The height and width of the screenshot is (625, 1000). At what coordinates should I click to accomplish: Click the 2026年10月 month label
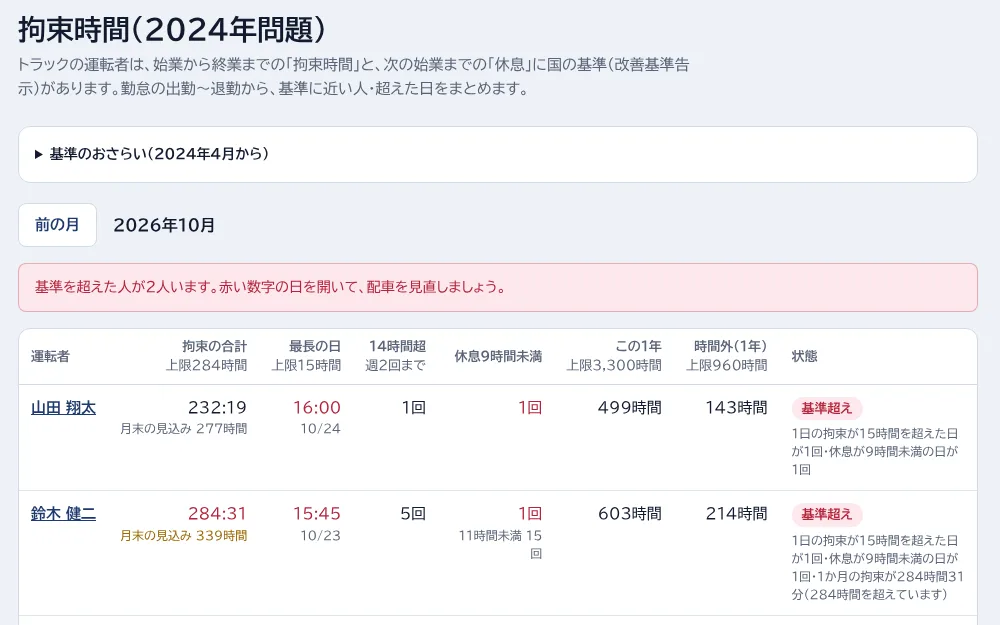click(x=164, y=225)
